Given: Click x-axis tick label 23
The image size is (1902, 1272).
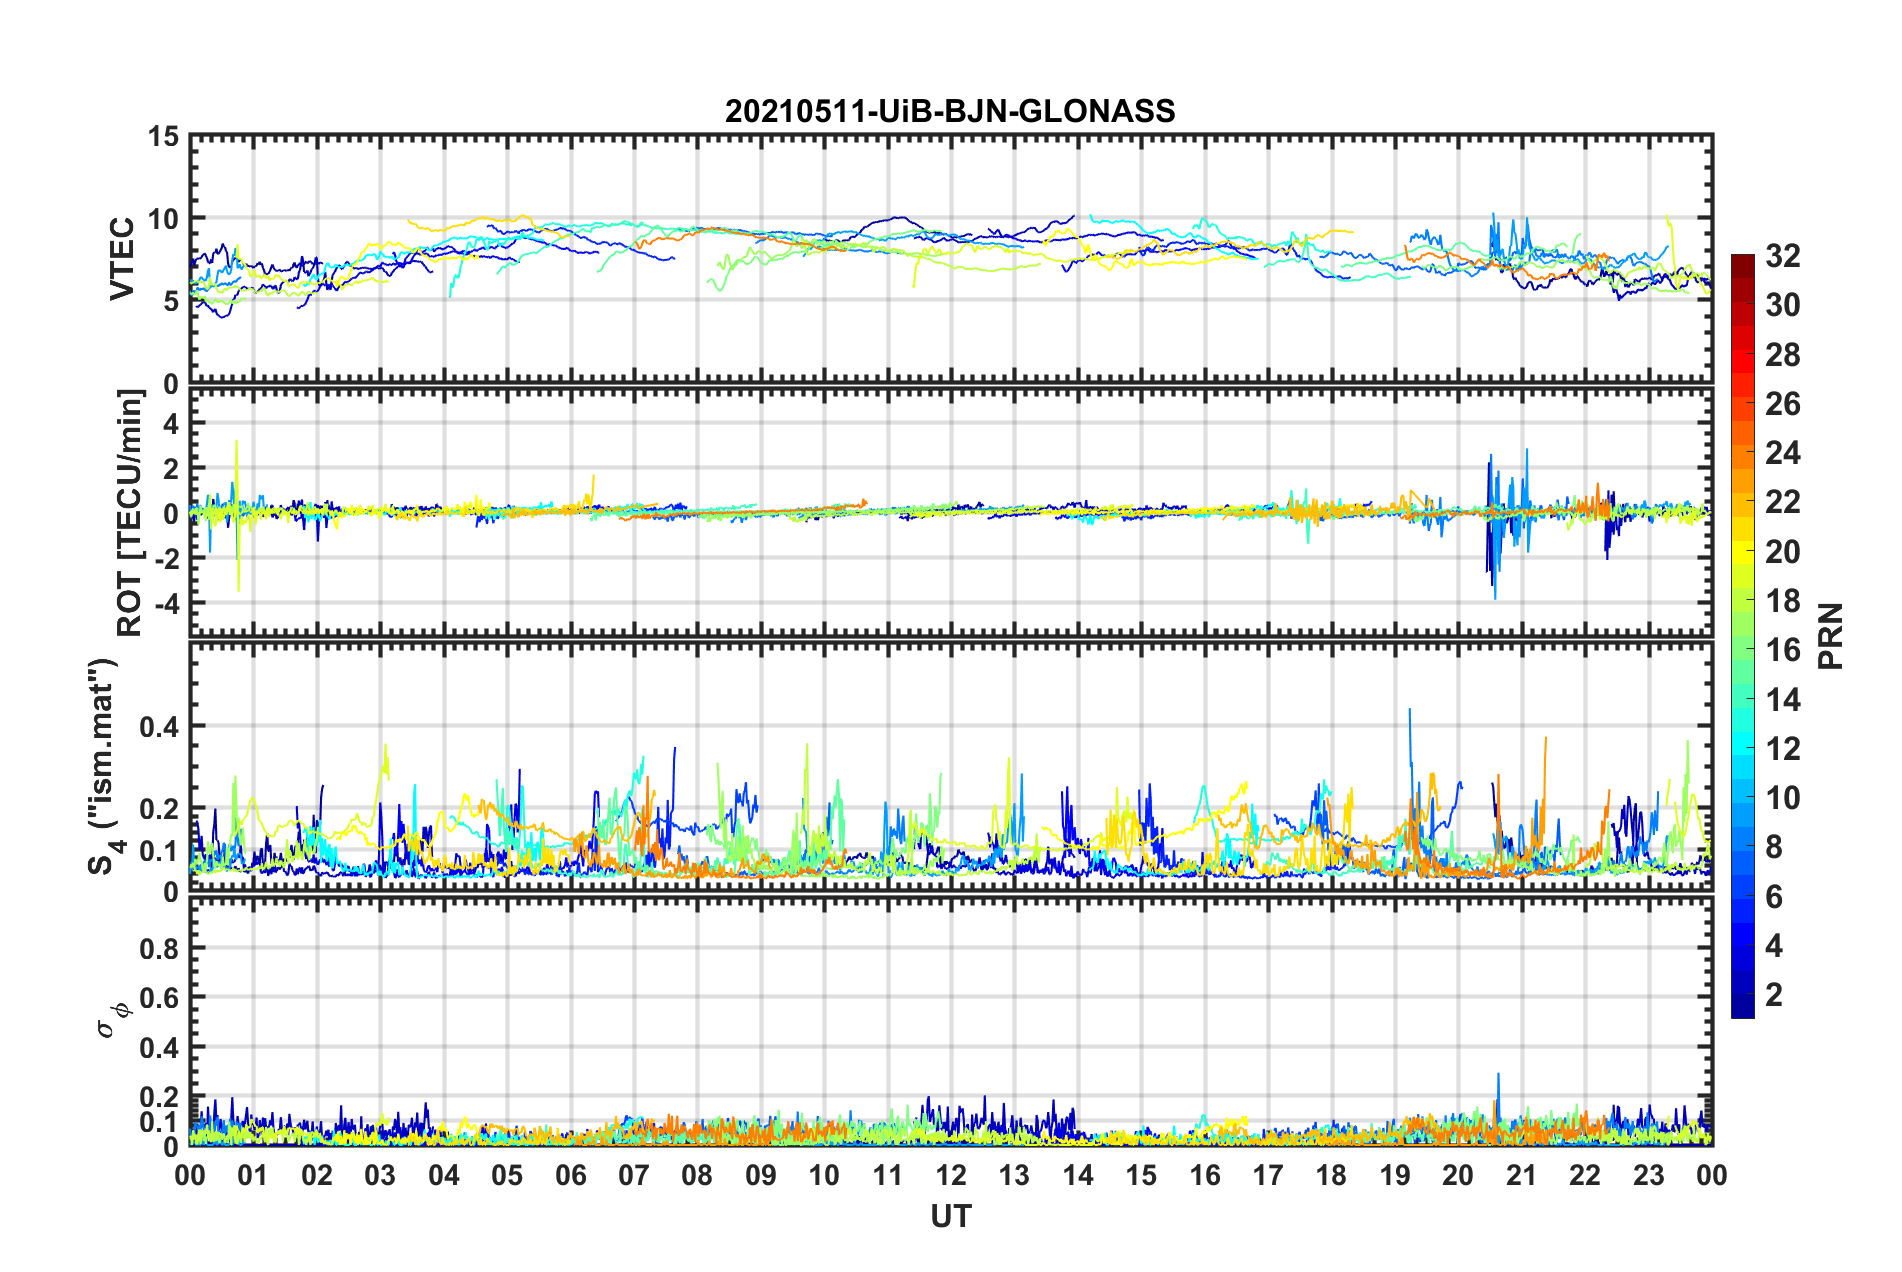Looking at the screenshot, I should pos(1648,1175).
